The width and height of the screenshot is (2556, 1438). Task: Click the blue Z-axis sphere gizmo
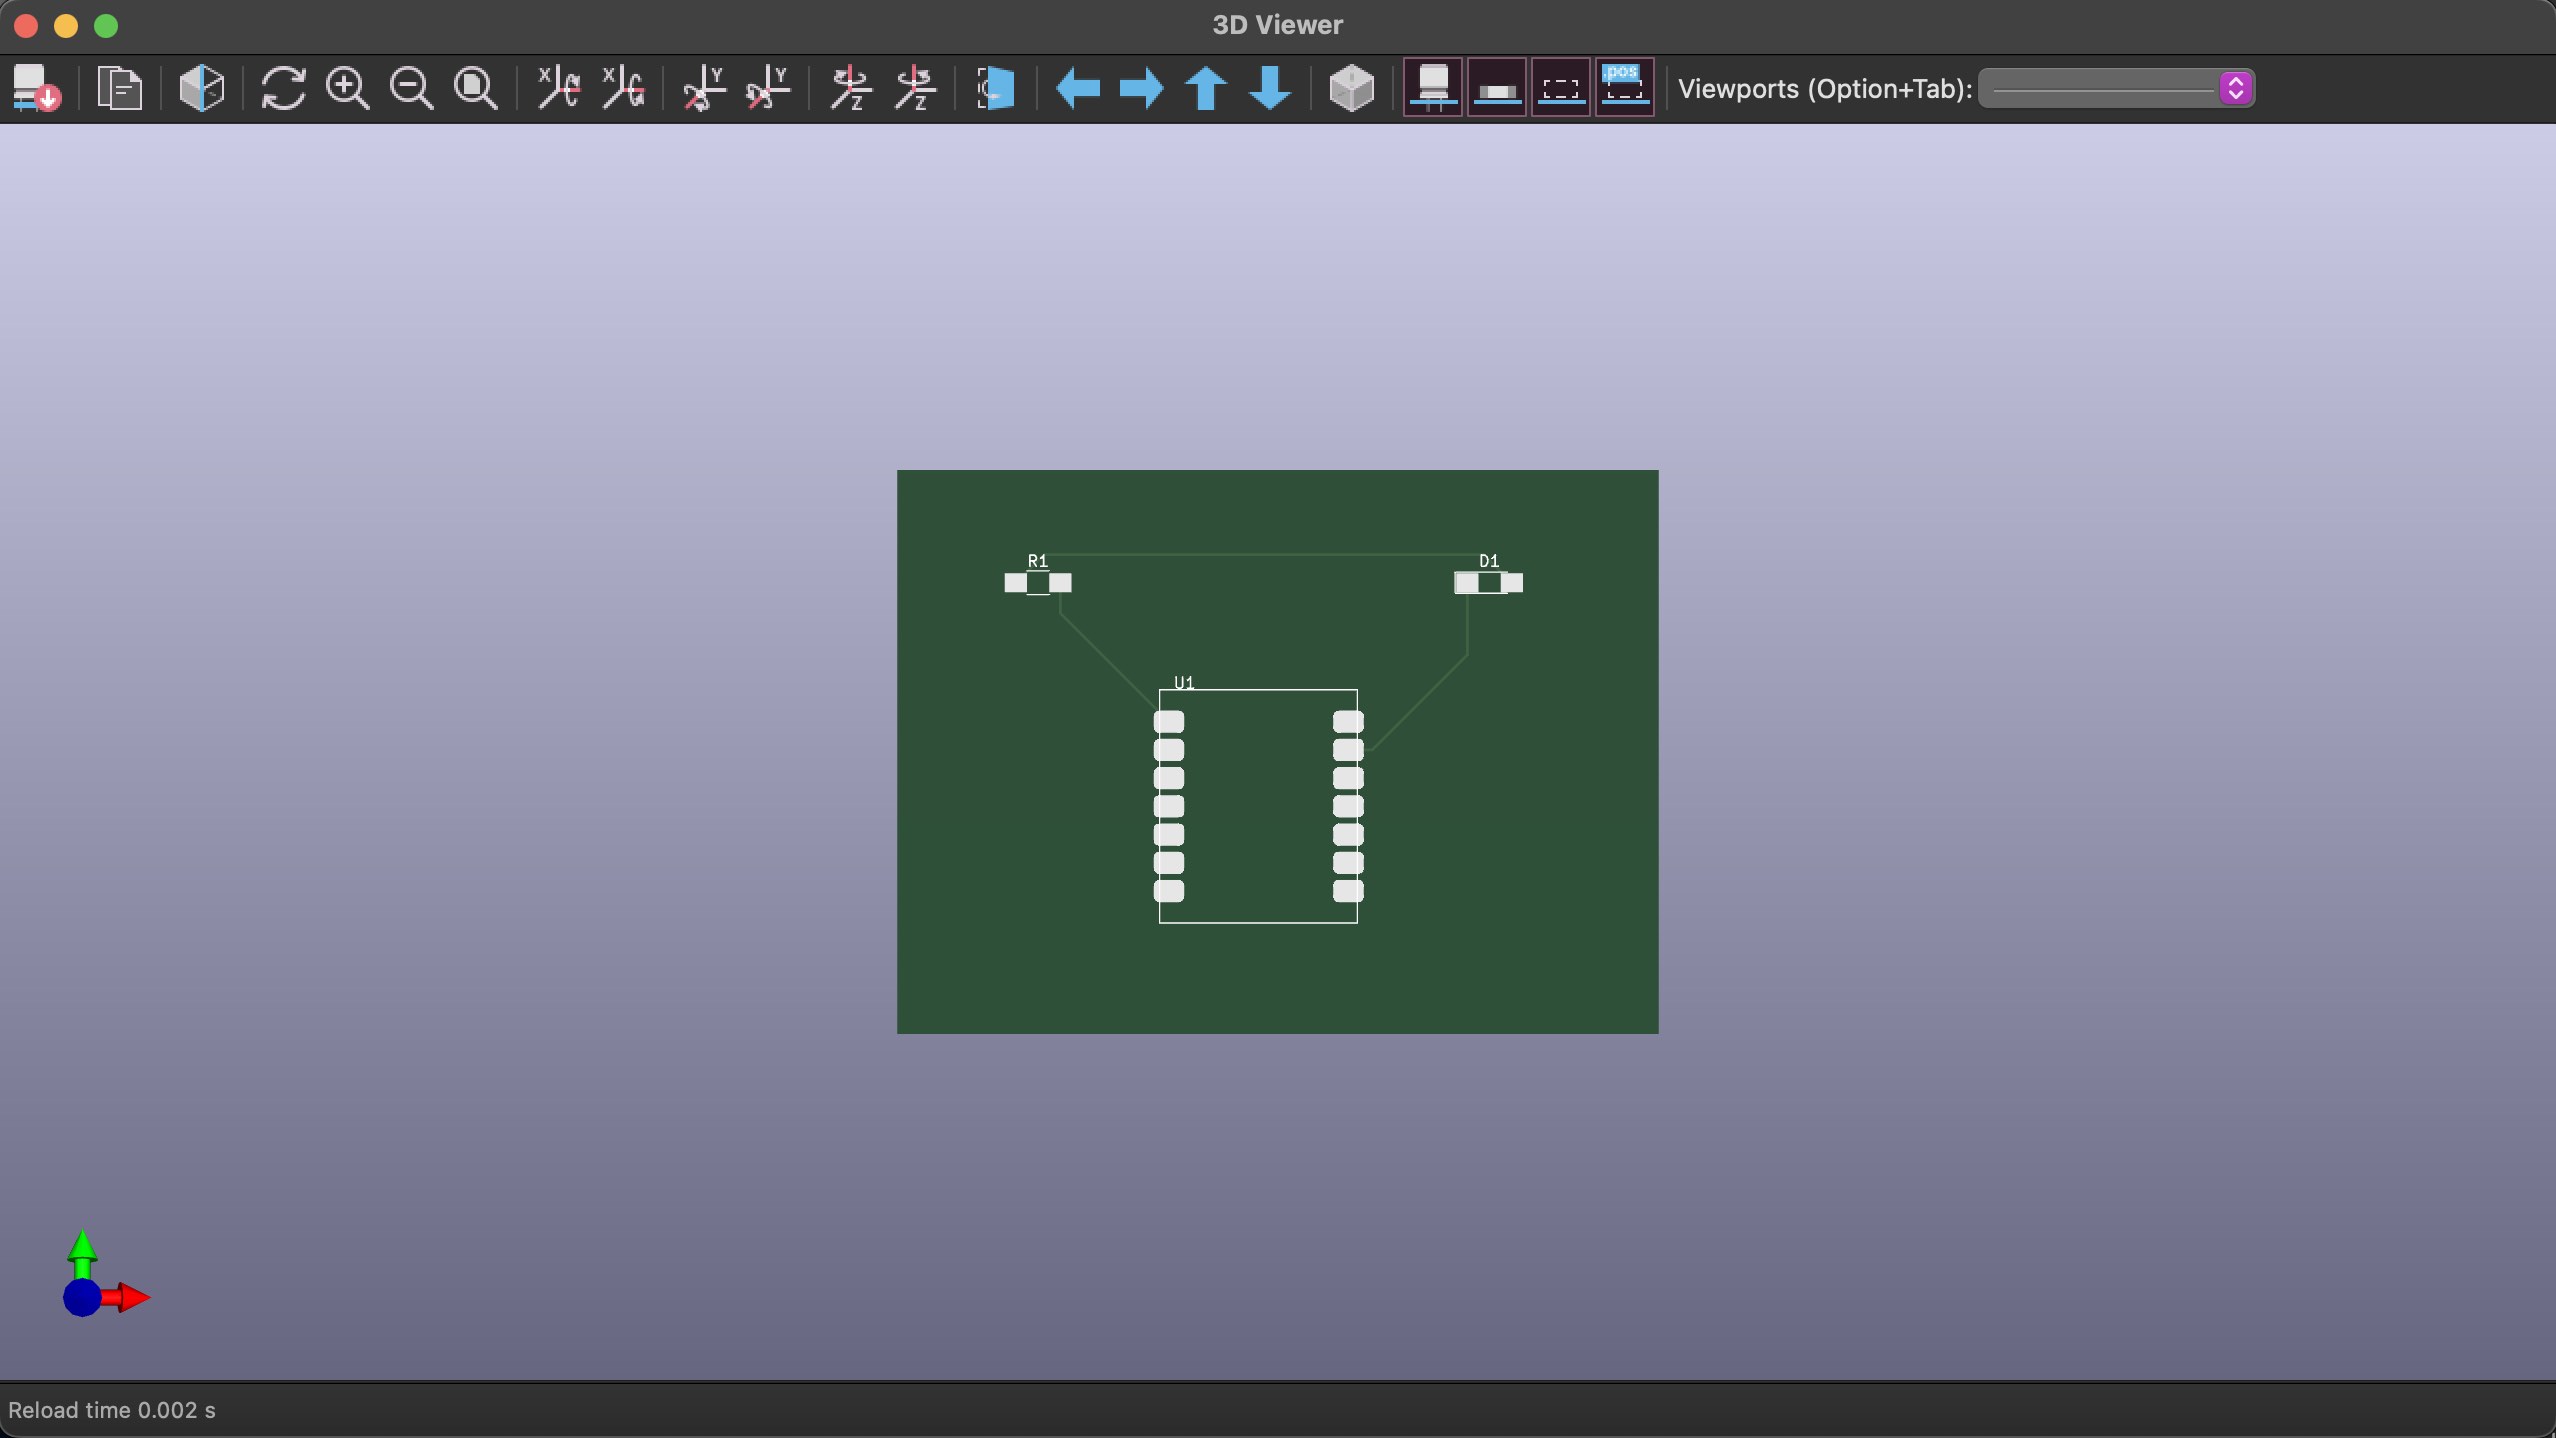(x=82, y=1298)
